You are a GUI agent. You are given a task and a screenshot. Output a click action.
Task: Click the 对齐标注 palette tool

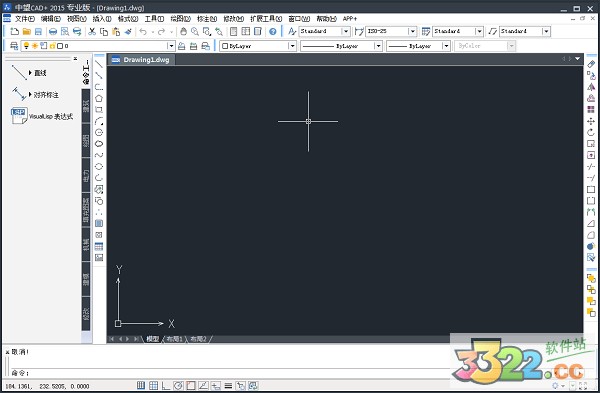tap(35, 95)
